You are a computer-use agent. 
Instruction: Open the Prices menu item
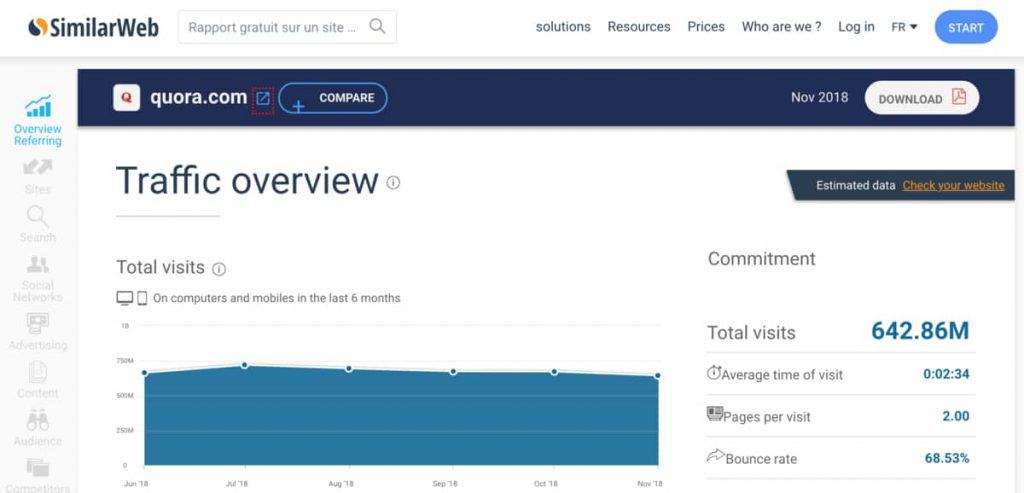click(706, 27)
